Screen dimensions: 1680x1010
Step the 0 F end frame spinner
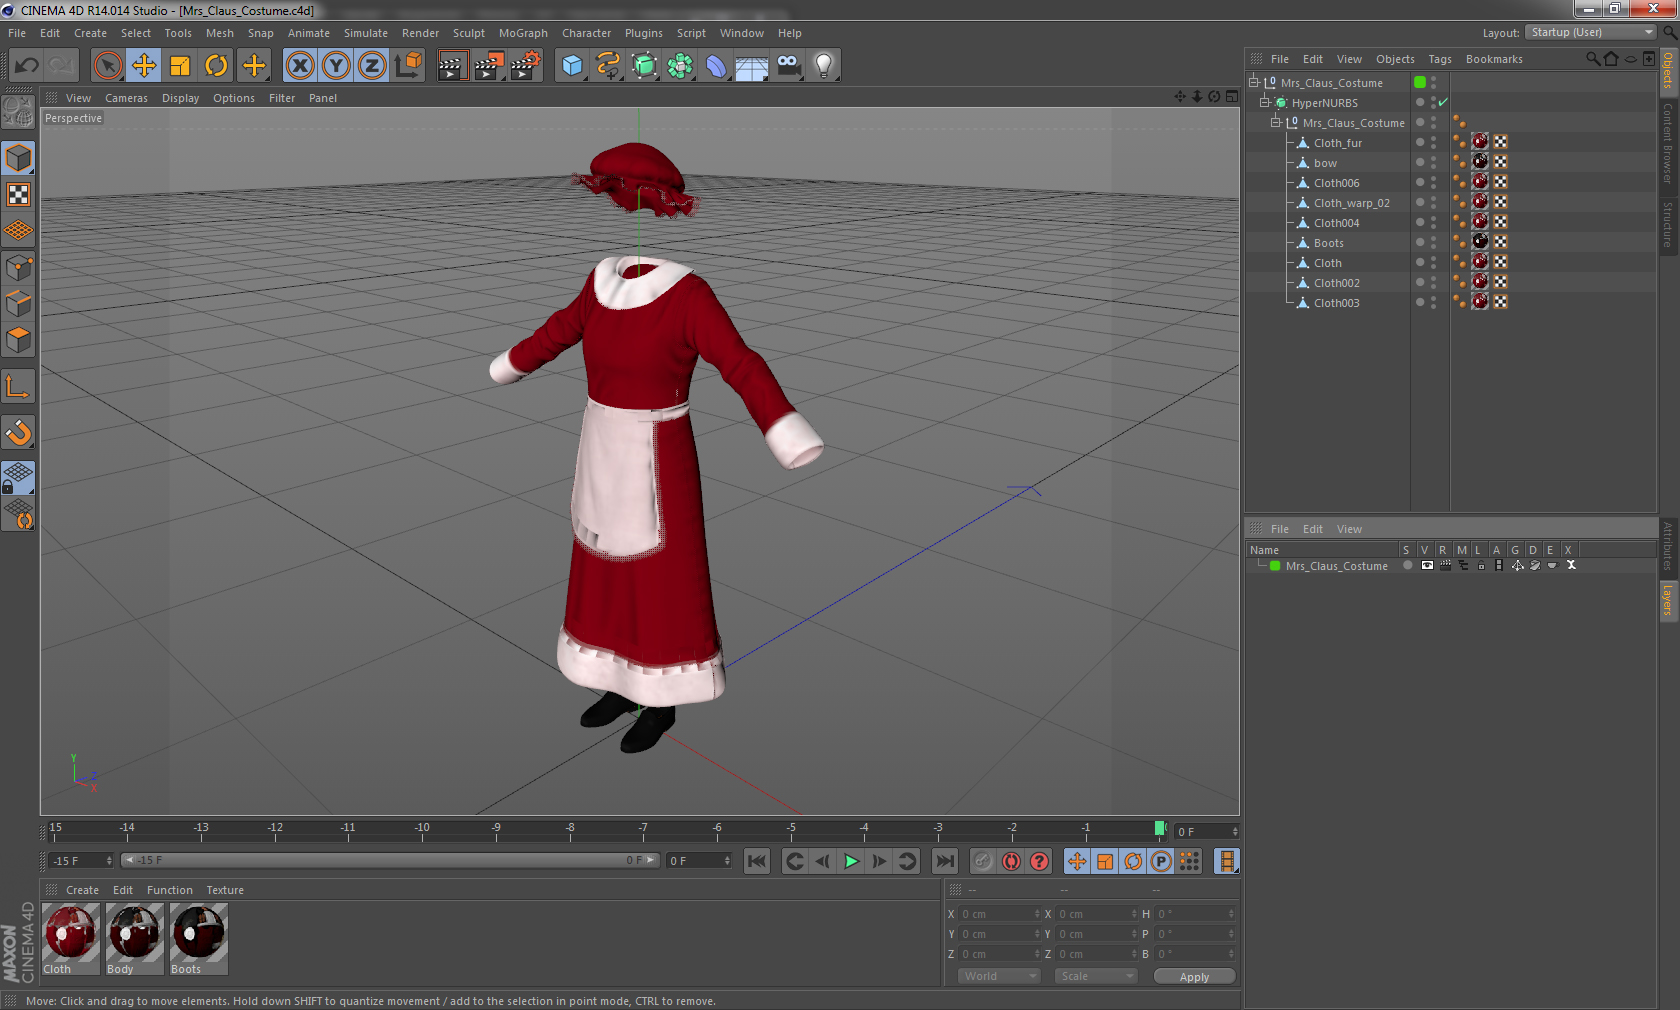coord(727,860)
